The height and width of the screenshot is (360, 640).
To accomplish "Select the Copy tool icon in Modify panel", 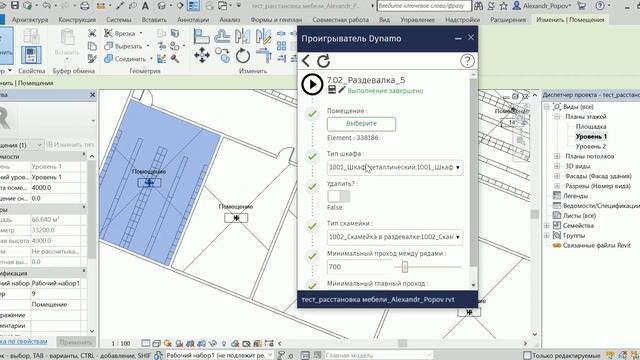I will [x=222, y=55].
